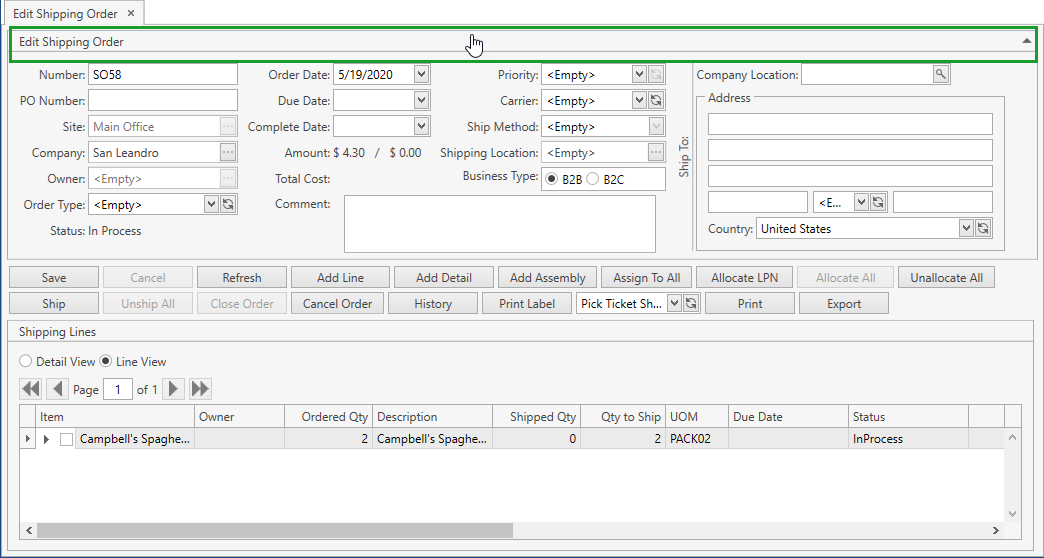The width and height of the screenshot is (1044, 558).
Task: Click the Add Line button
Action: click(340, 278)
